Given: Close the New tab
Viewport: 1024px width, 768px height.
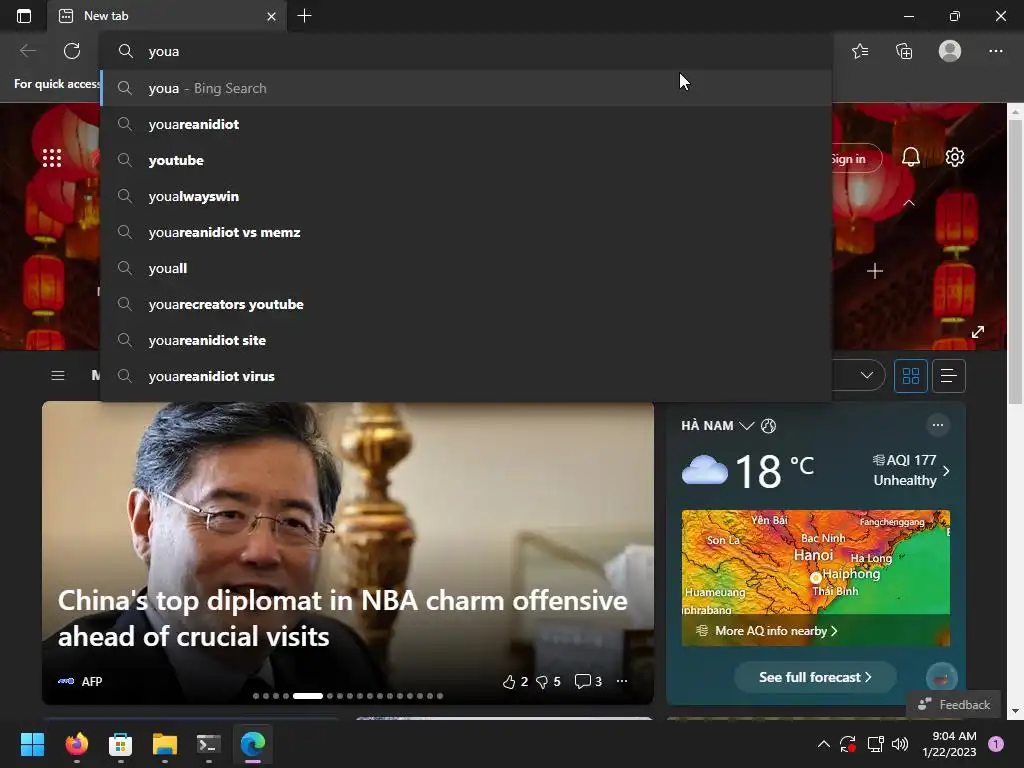Looking at the screenshot, I should (272, 16).
